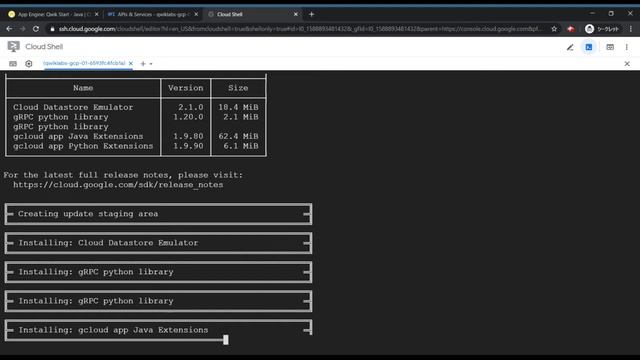Click the 'Name' column header
The width and height of the screenshot is (640, 360).
[83, 88]
